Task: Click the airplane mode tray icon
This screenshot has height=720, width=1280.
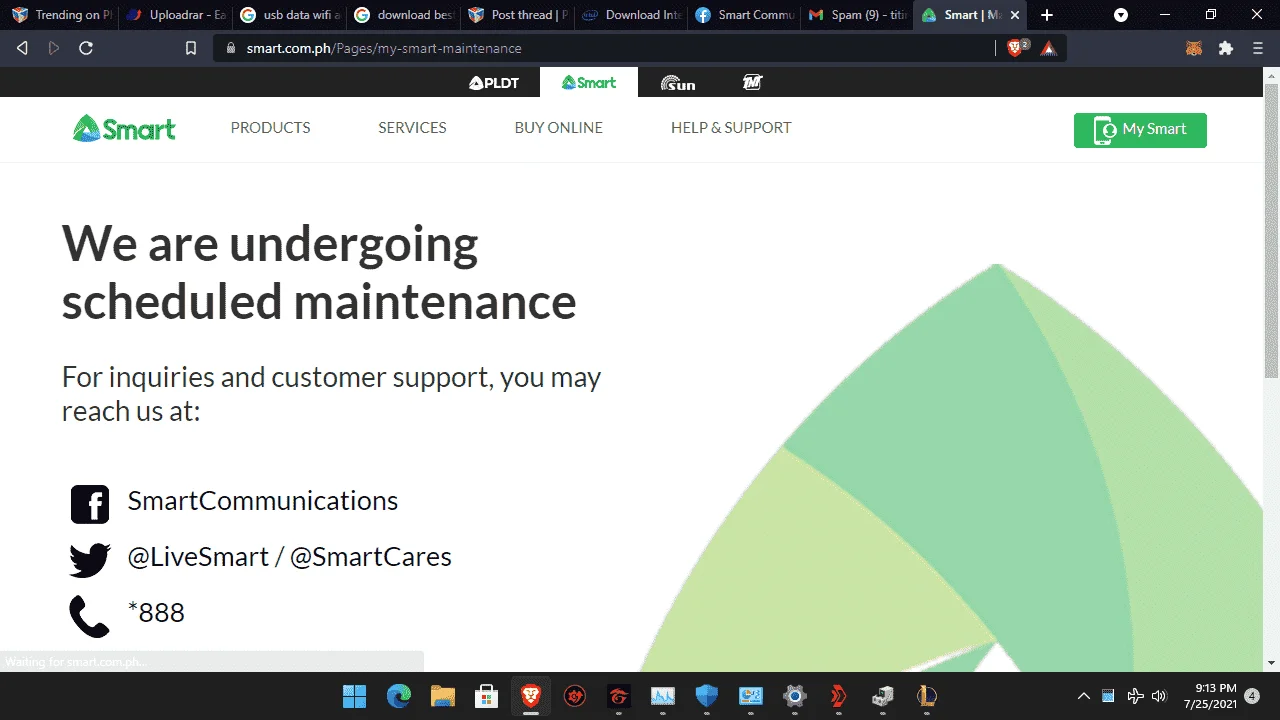Action: [1135, 696]
